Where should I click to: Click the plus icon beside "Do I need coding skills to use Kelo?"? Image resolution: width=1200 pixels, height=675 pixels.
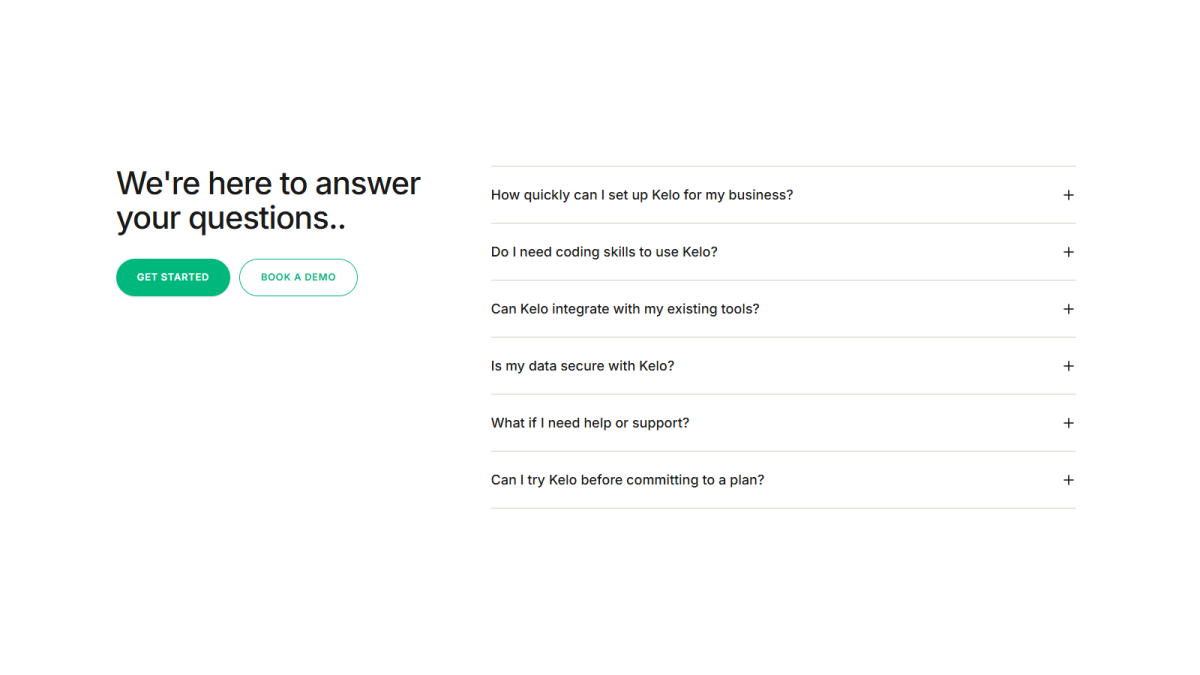[x=1068, y=252]
